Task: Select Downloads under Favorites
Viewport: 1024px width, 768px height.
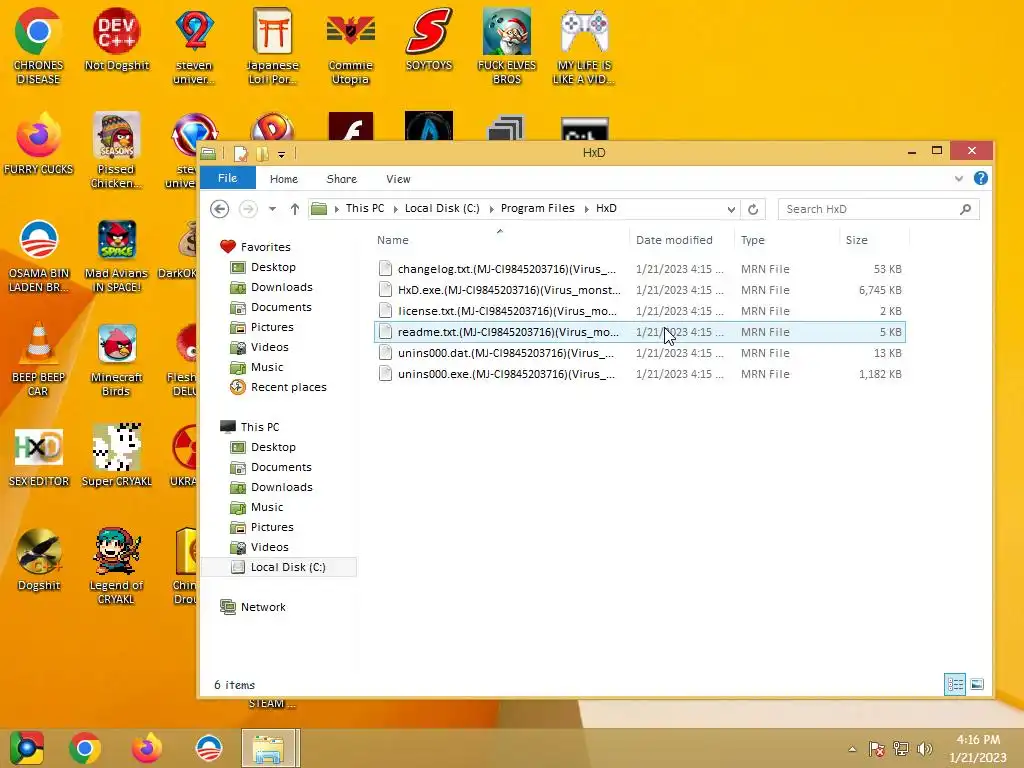Action: (281, 287)
